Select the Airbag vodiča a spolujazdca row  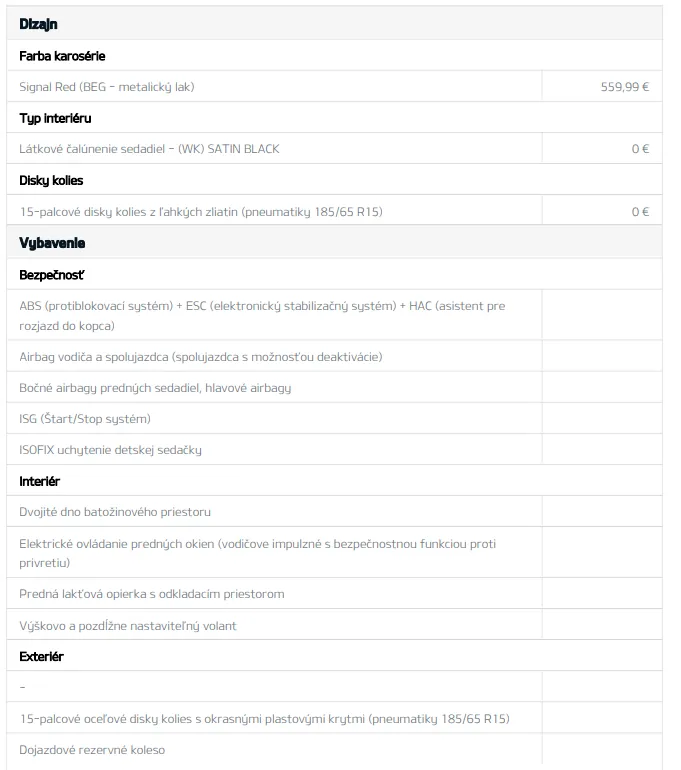201,357
